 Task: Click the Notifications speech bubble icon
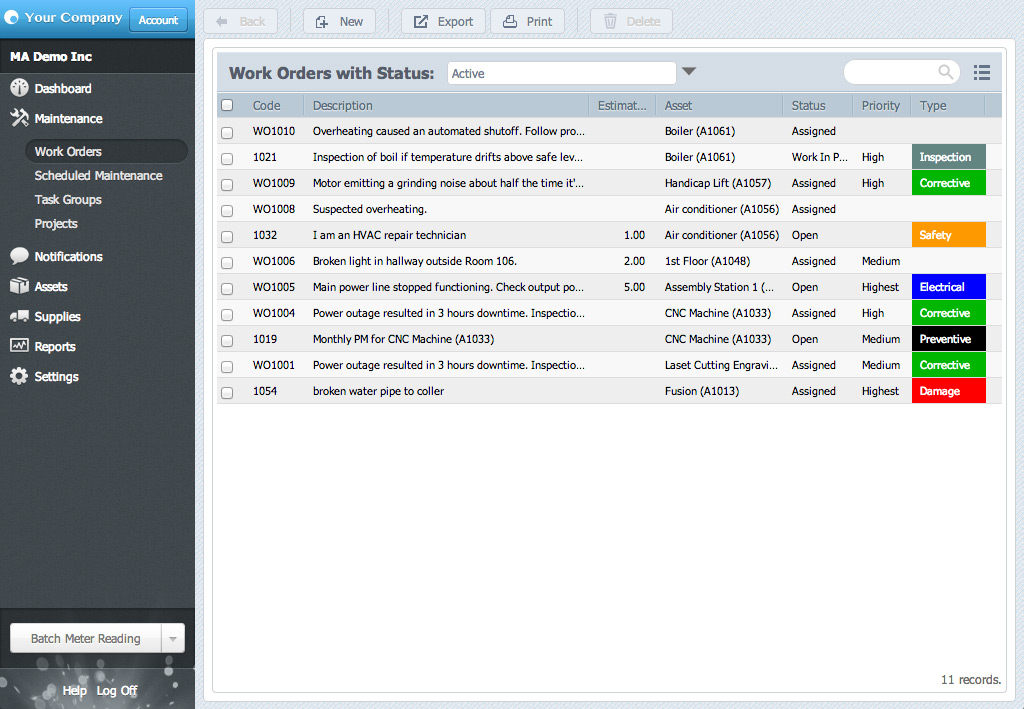(19, 256)
